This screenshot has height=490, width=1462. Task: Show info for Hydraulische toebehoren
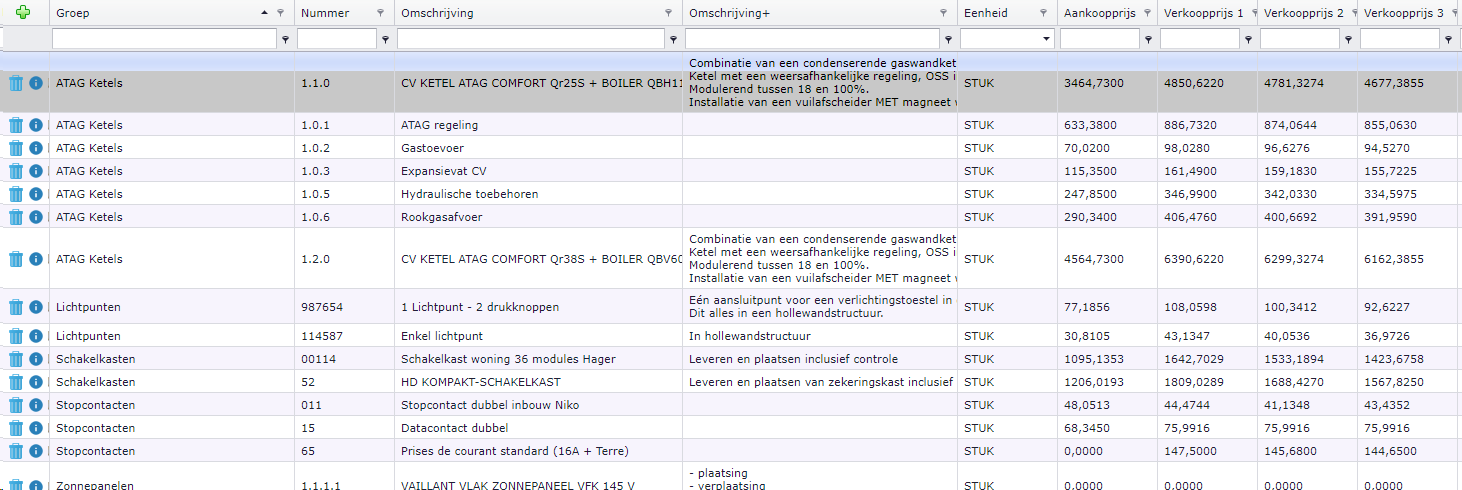click(36, 194)
